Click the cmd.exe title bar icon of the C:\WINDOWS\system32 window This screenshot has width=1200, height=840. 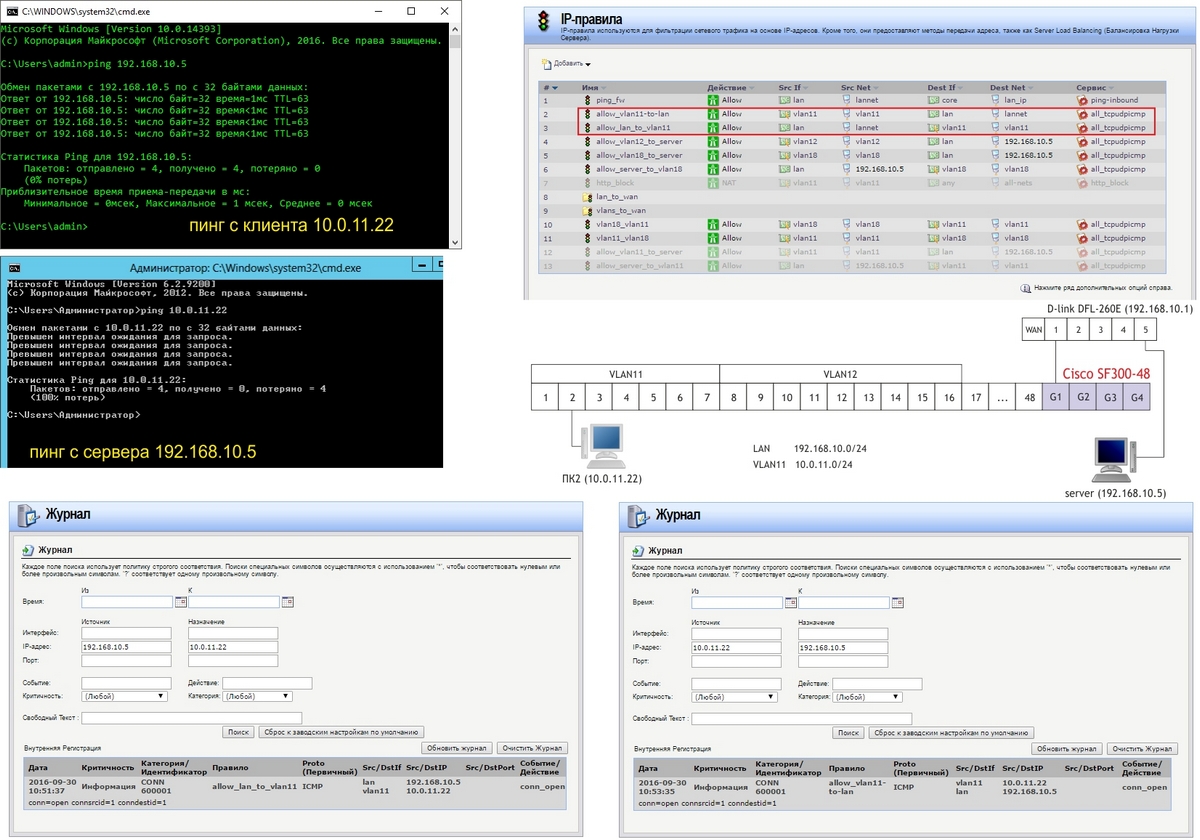pyautogui.click(x=11, y=10)
